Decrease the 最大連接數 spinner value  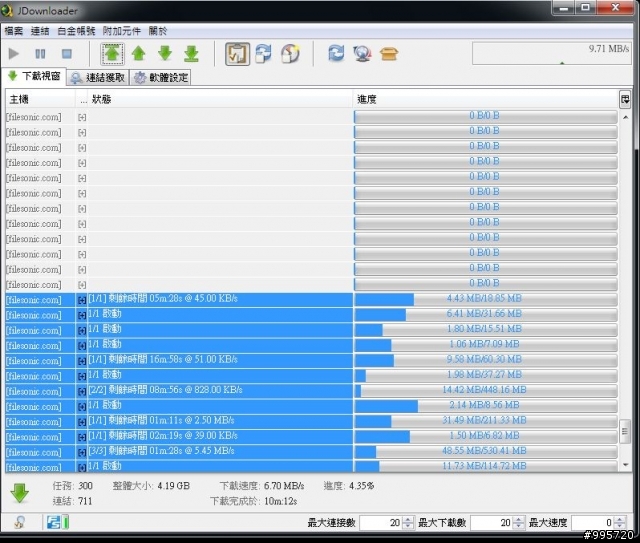[x=408, y=525]
